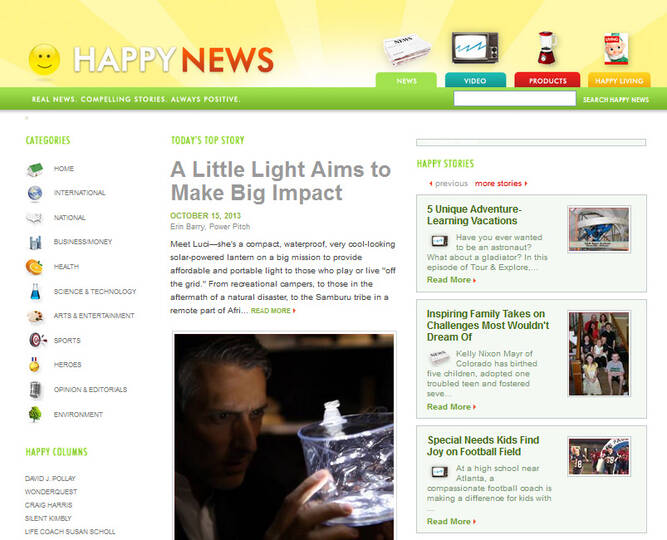Click the blender icon above Products
The width and height of the screenshot is (667, 540).
click(547, 48)
